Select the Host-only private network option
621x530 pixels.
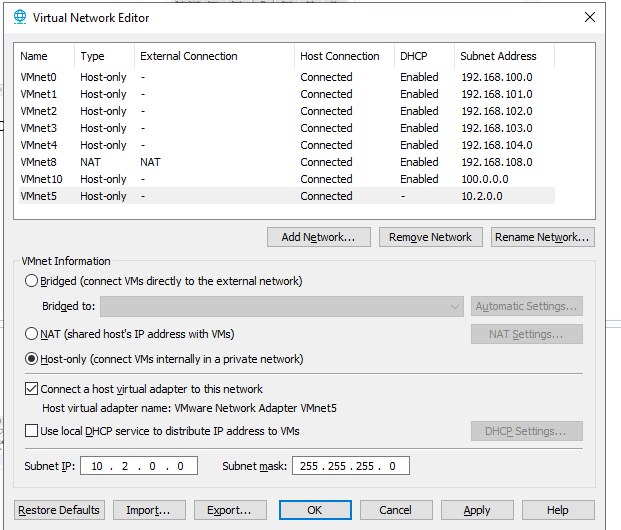pos(31,359)
